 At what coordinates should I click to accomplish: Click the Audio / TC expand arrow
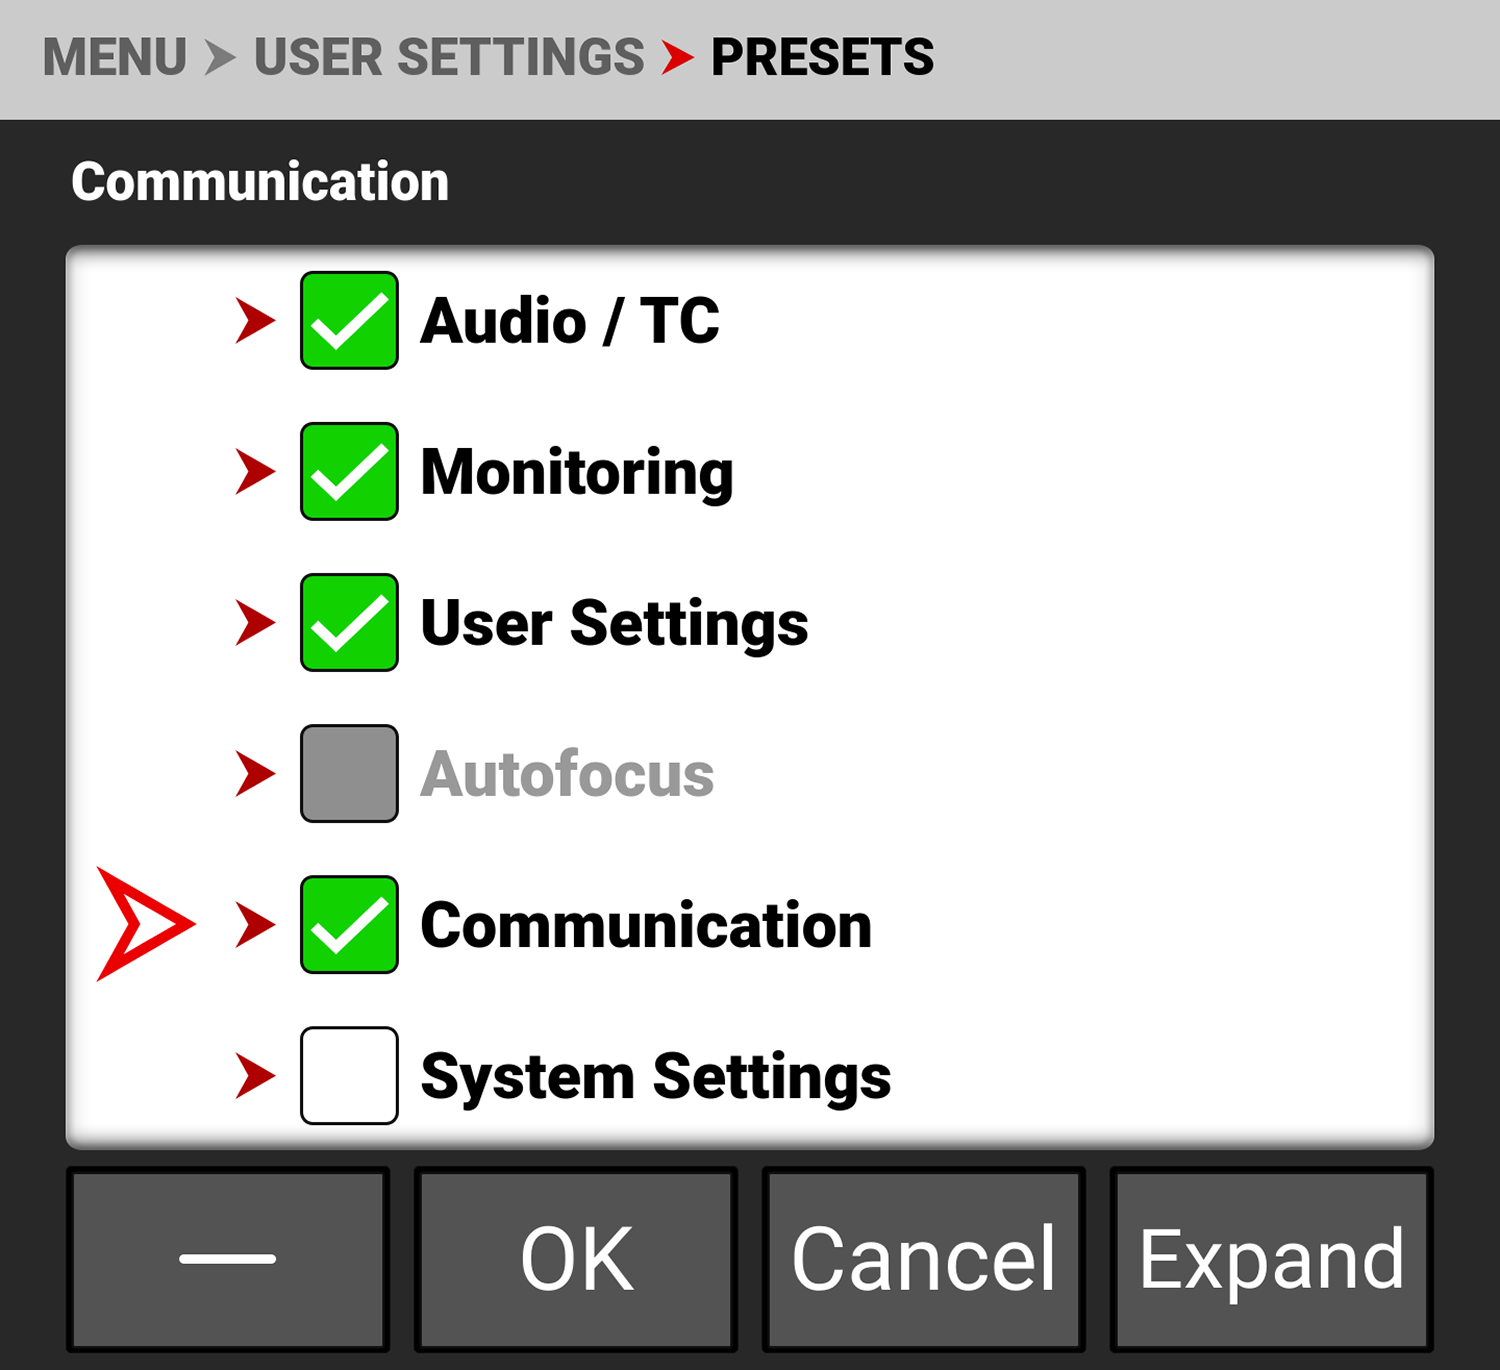coord(253,321)
